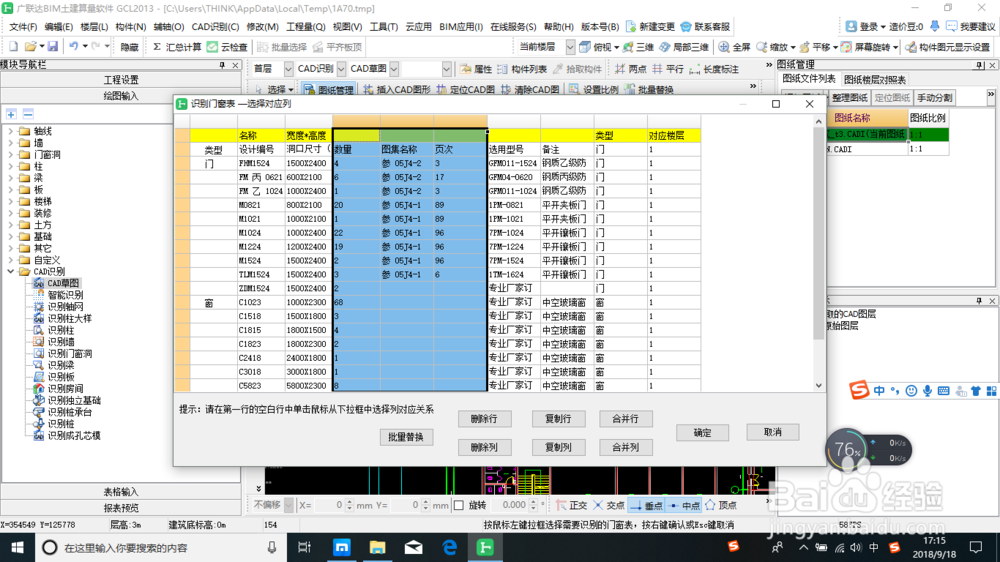Viewport: 1000px width, 562px height.
Task: Click 构件列表 component list icon
Action: point(522,69)
